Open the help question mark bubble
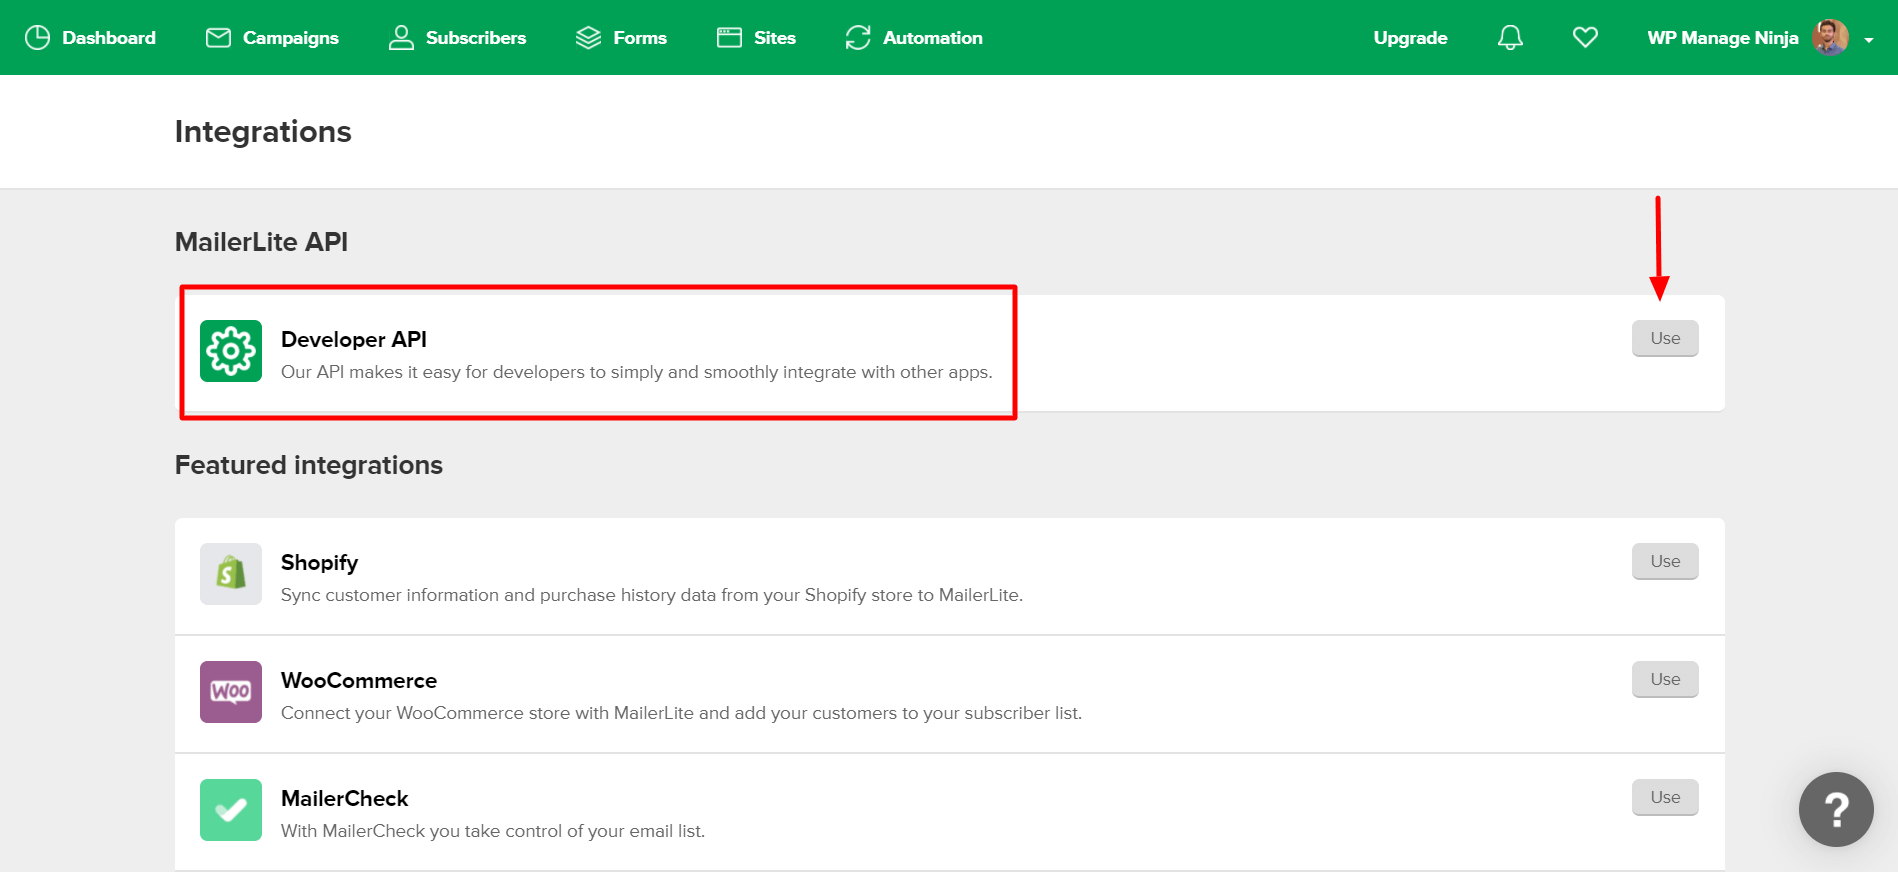1898x872 pixels. click(1836, 809)
